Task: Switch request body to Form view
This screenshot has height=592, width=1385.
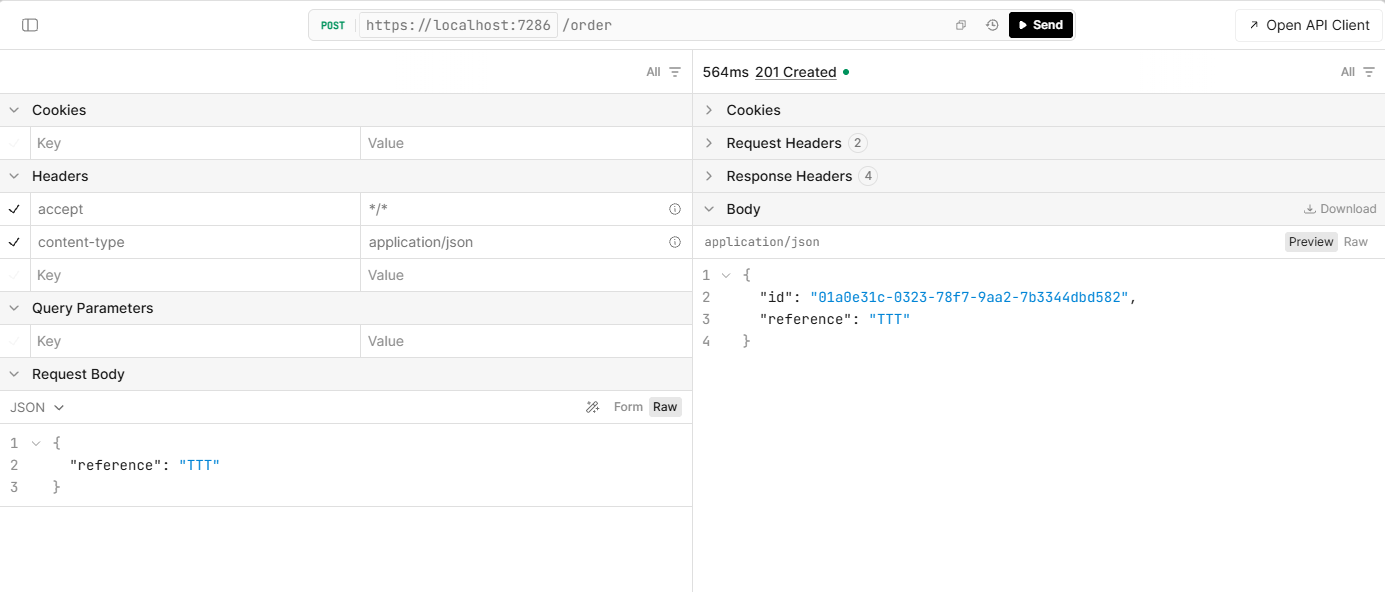Action: (x=628, y=407)
